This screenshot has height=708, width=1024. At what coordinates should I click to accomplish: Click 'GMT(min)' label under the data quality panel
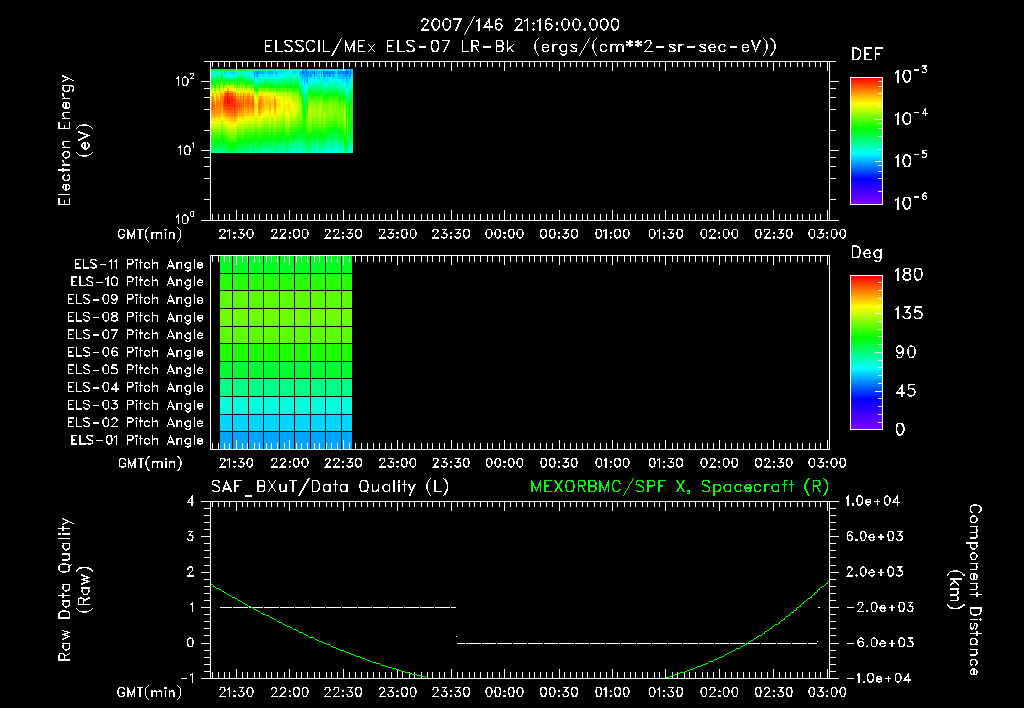tap(150, 692)
